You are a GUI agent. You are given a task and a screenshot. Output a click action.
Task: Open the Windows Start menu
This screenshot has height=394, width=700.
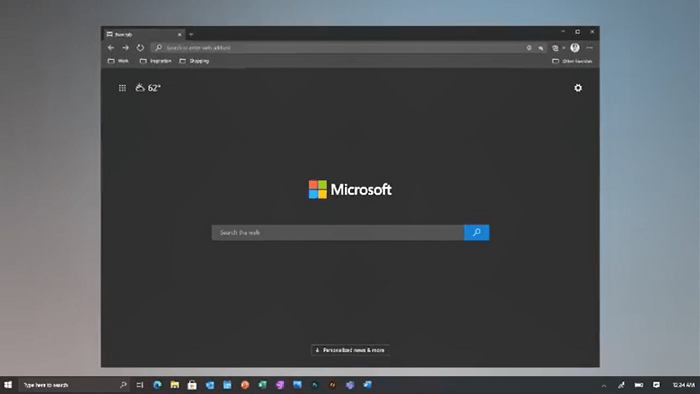click(8, 385)
